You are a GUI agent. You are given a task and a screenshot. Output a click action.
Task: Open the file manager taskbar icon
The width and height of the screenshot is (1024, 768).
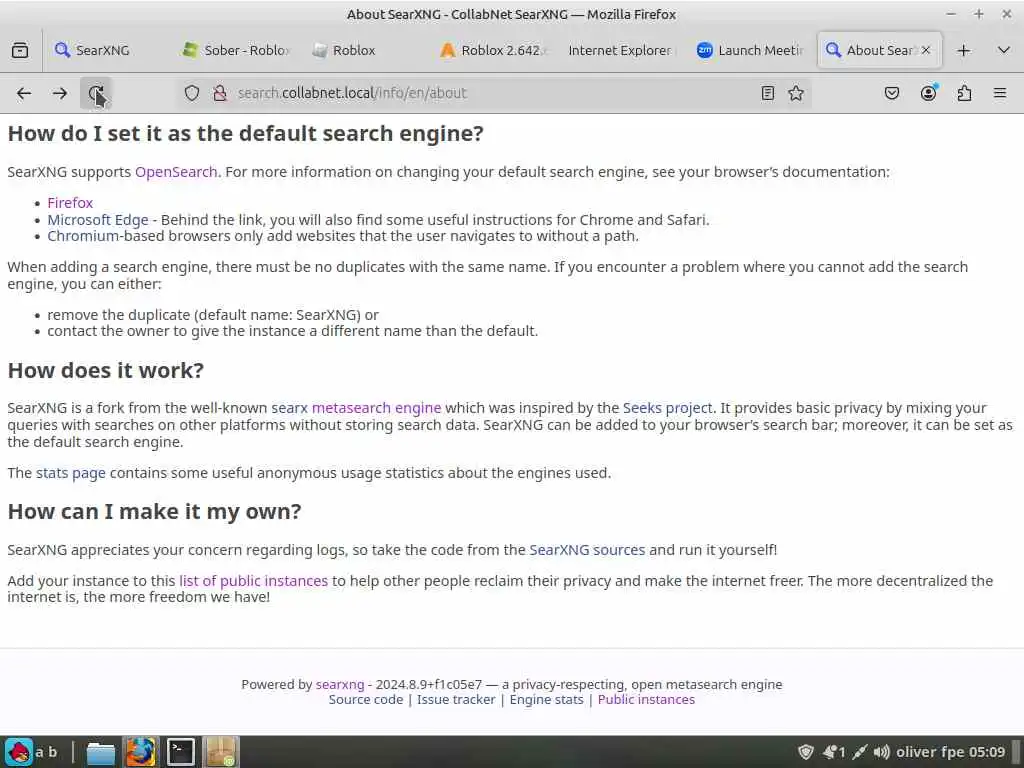point(101,752)
